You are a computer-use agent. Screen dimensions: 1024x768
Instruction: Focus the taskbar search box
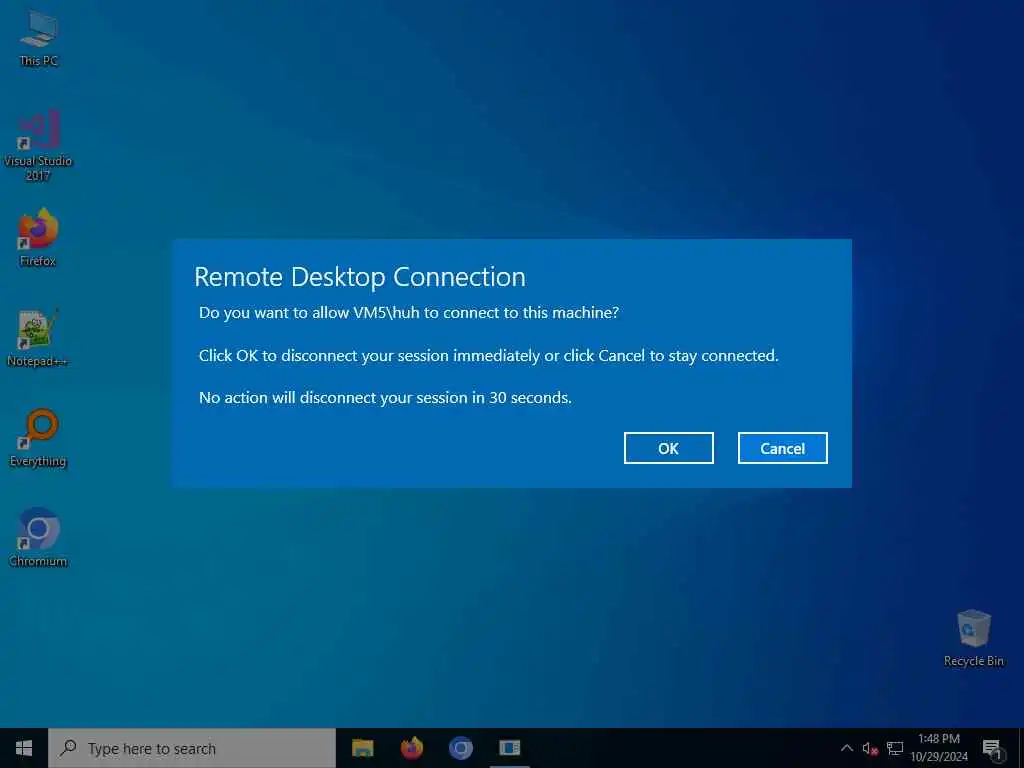coord(192,748)
